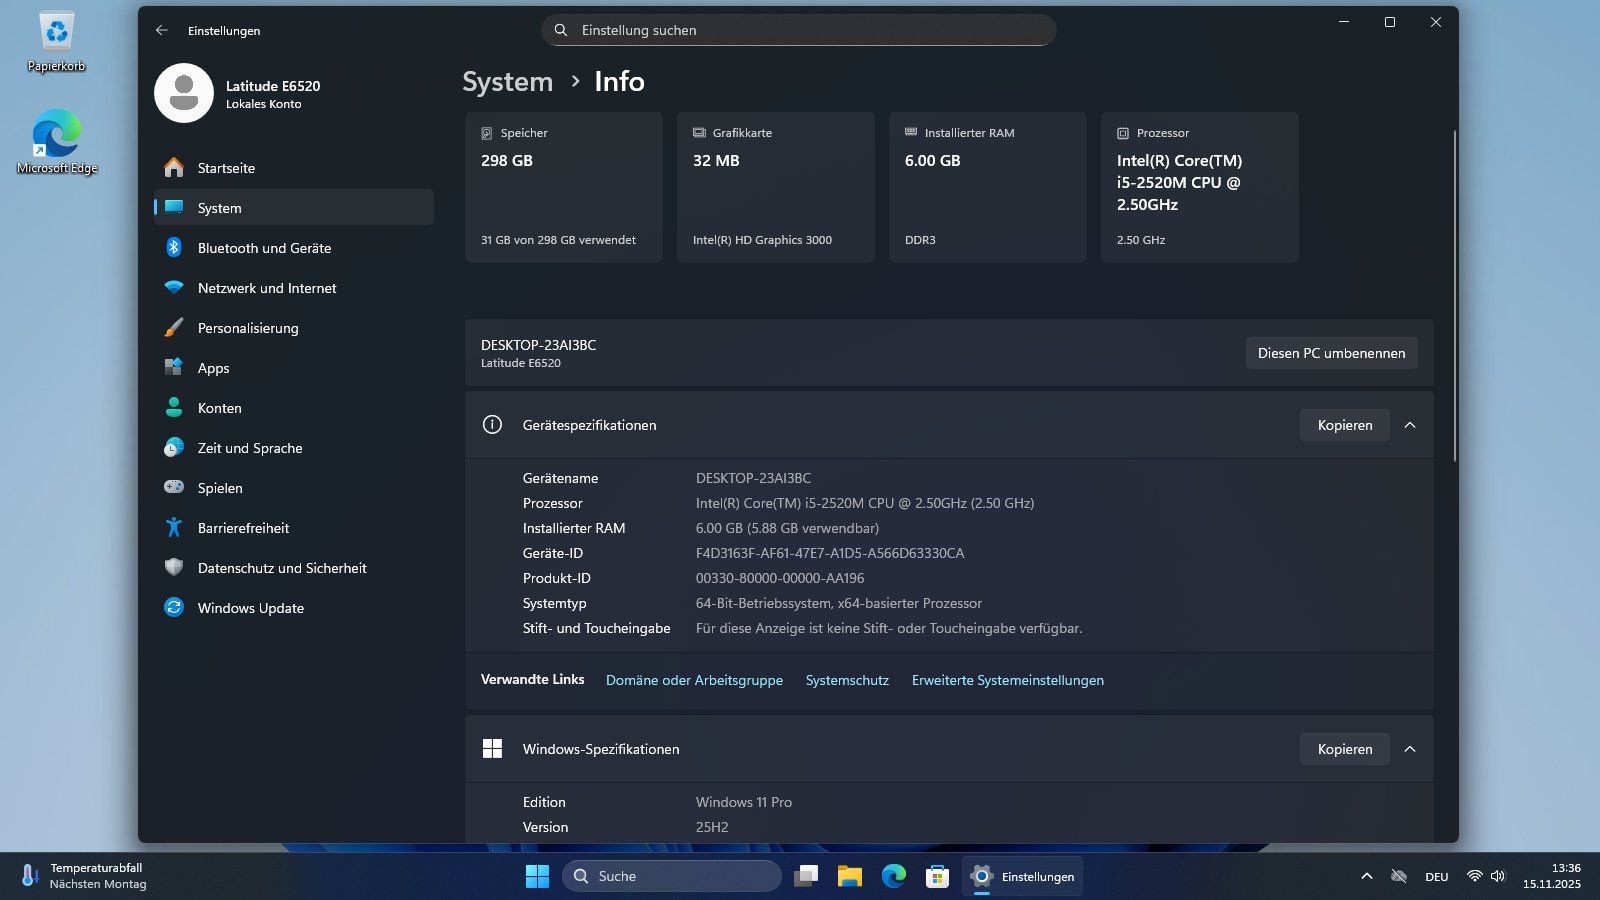Open Datenschutz und Sicherheit settings

click(294, 567)
